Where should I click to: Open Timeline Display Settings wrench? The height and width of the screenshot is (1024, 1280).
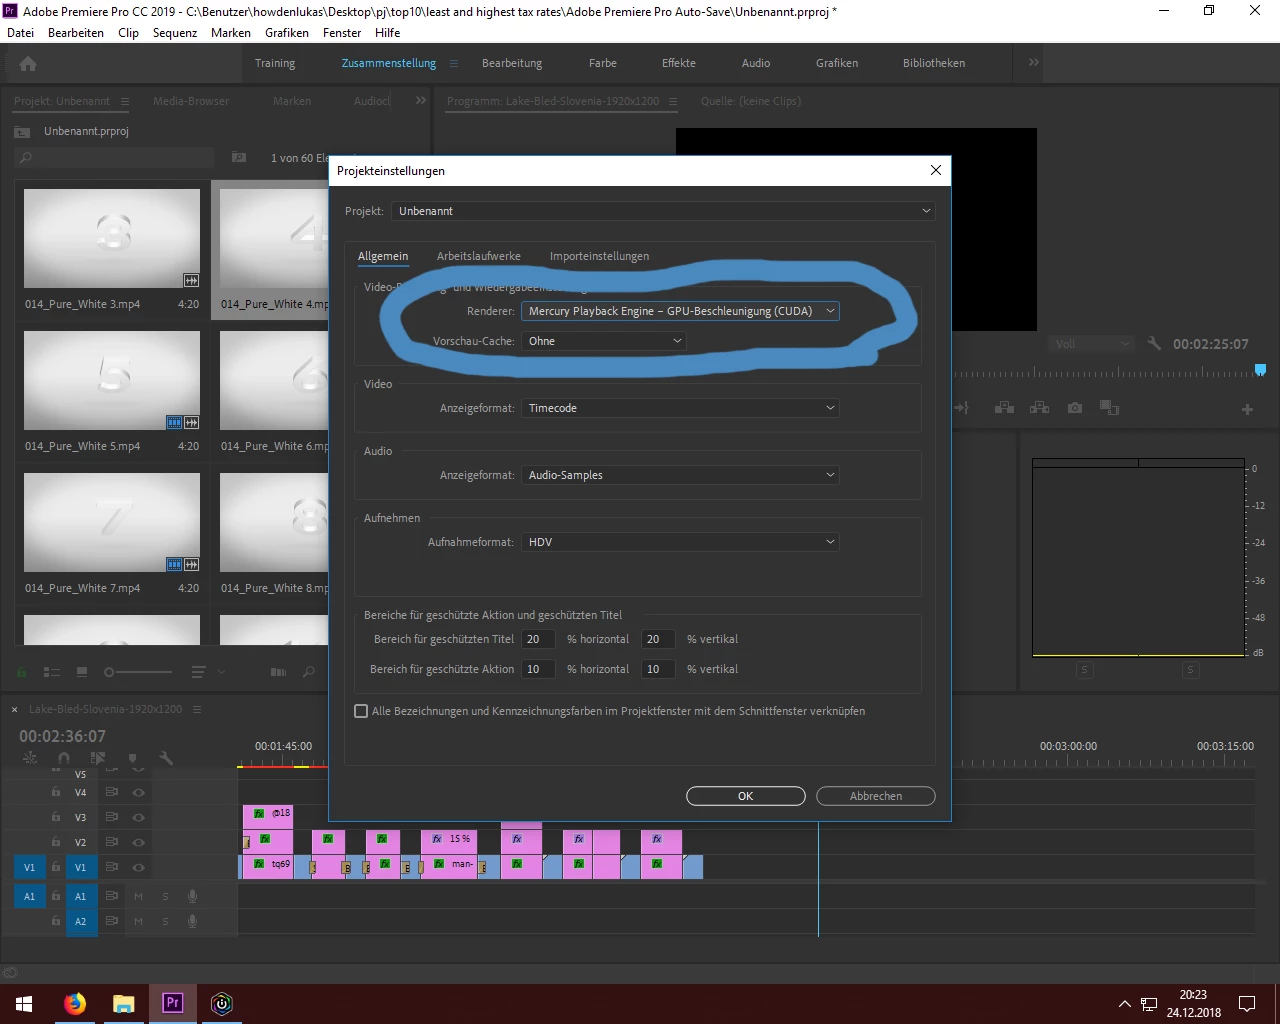[x=166, y=758]
